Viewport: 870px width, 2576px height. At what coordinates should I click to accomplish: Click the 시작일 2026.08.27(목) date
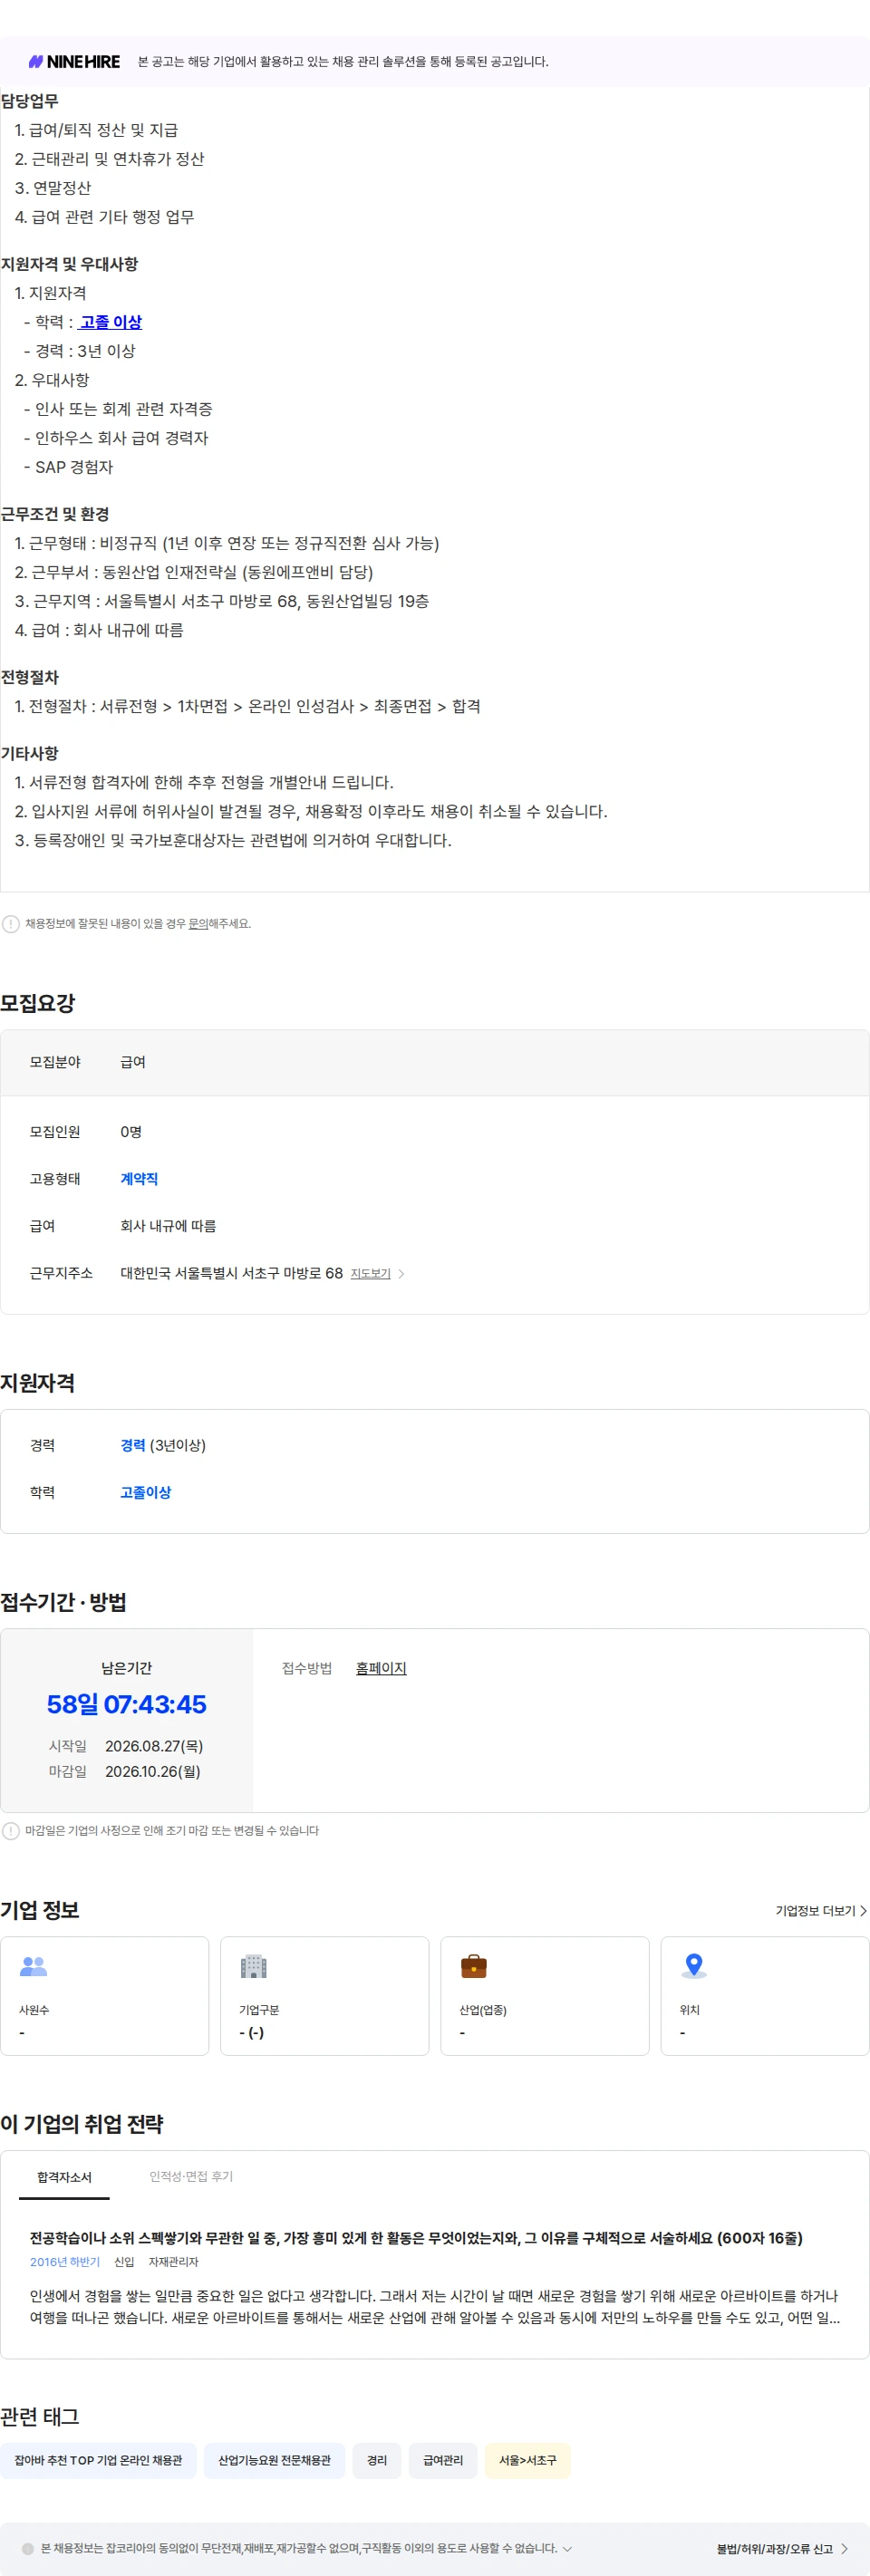[x=154, y=1746]
